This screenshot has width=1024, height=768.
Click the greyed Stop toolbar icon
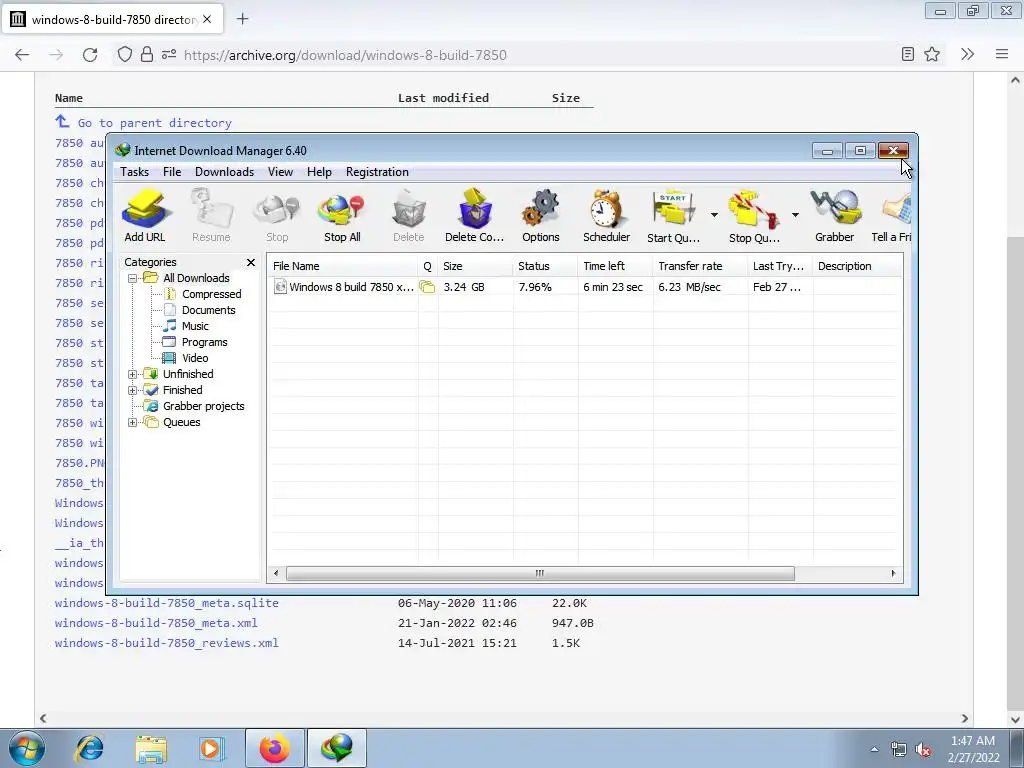[277, 216]
